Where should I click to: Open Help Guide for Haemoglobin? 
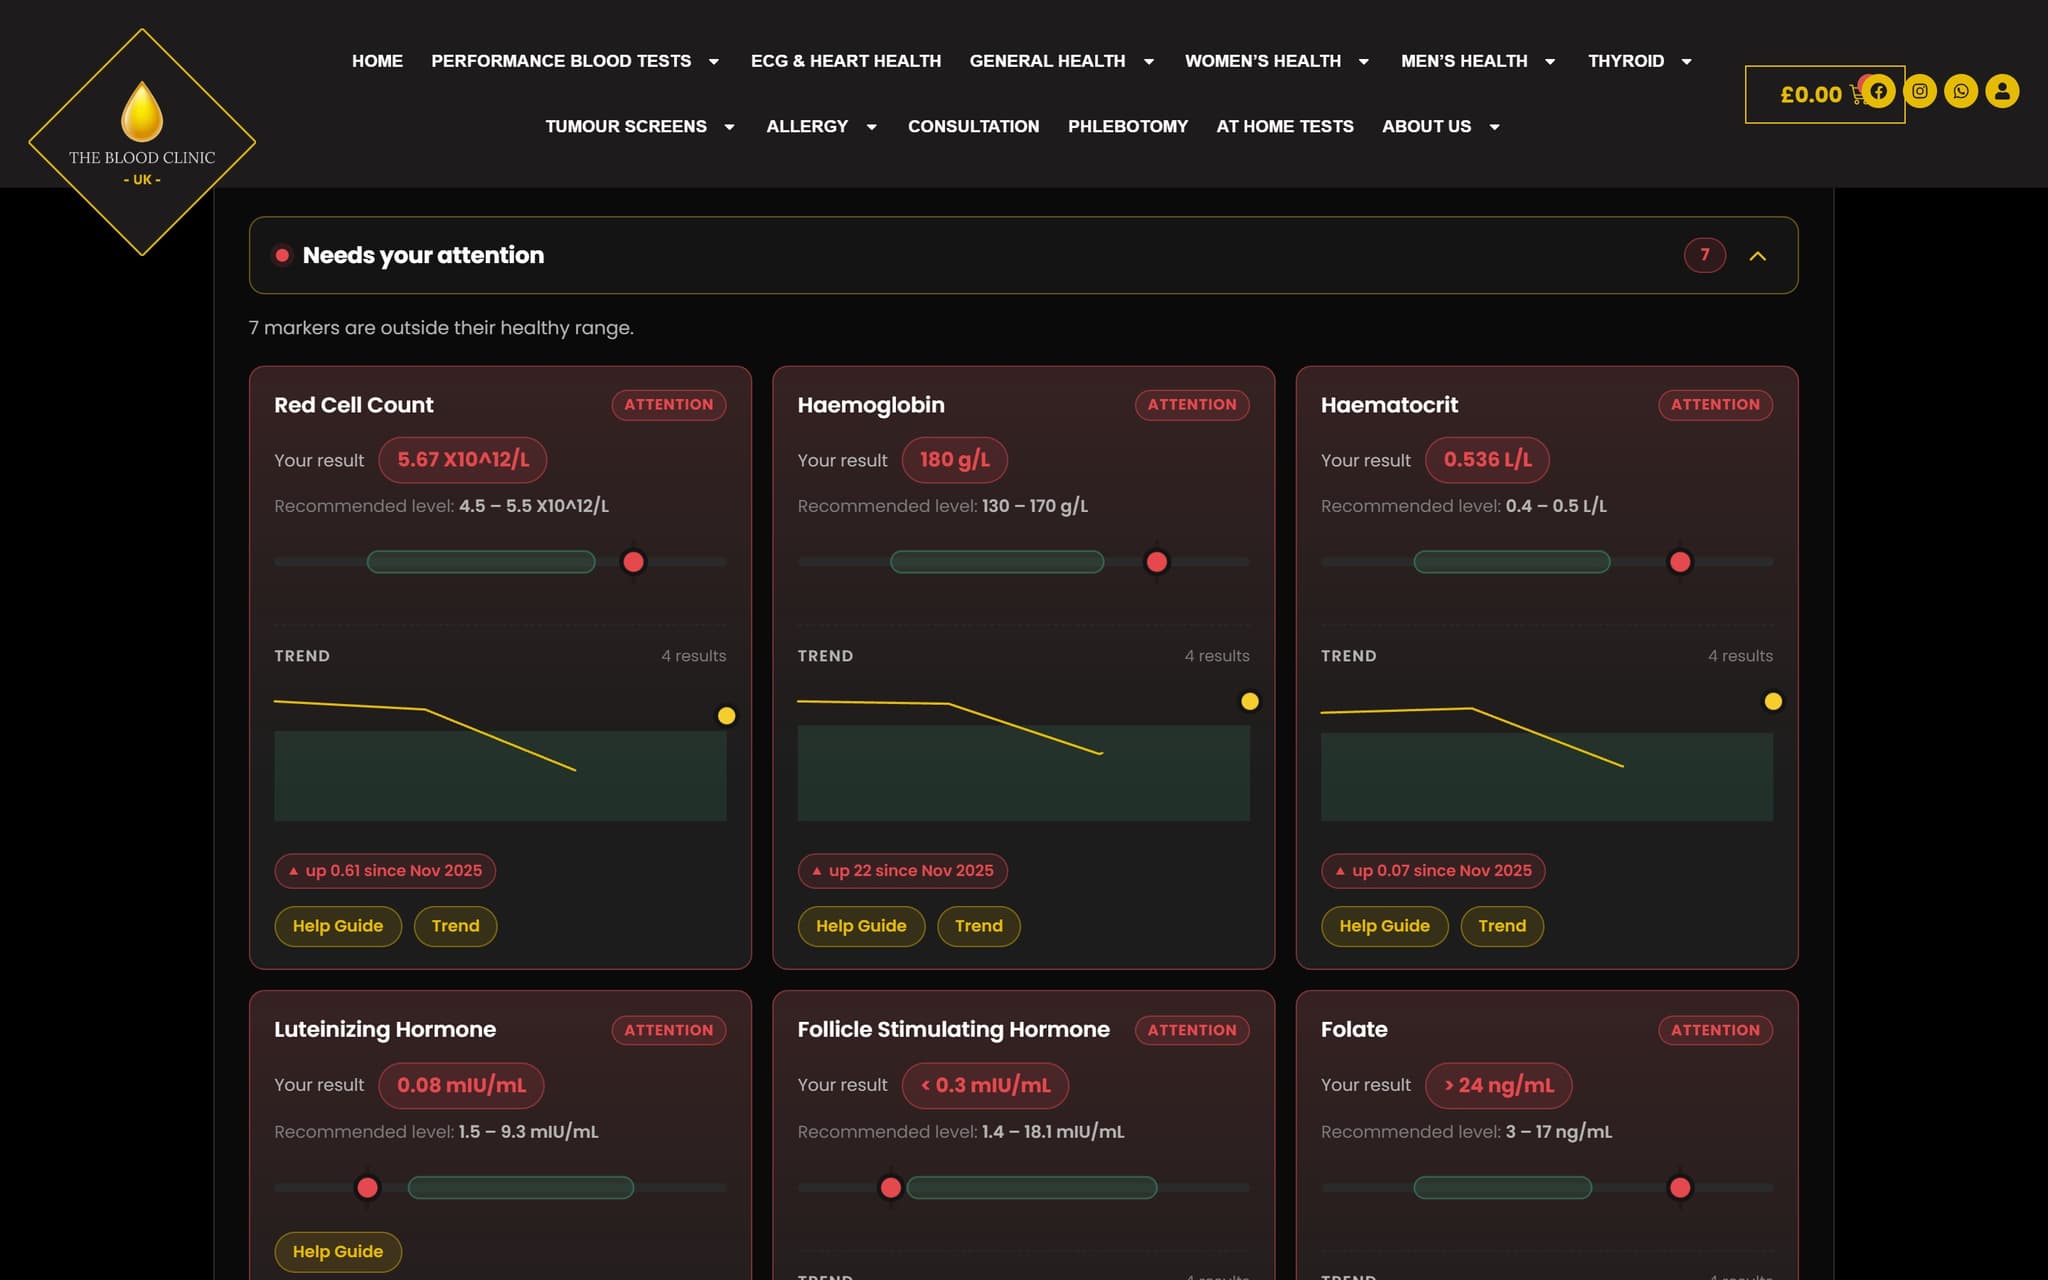(861, 926)
